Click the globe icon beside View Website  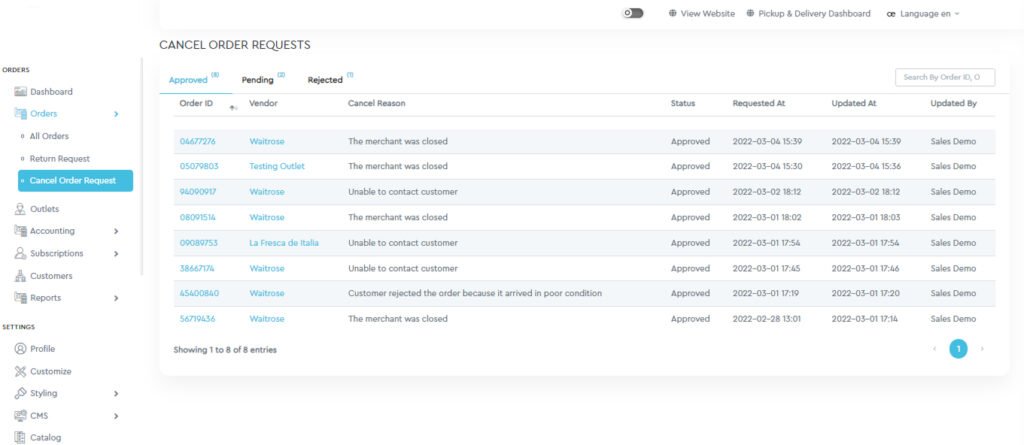click(x=673, y=14)
